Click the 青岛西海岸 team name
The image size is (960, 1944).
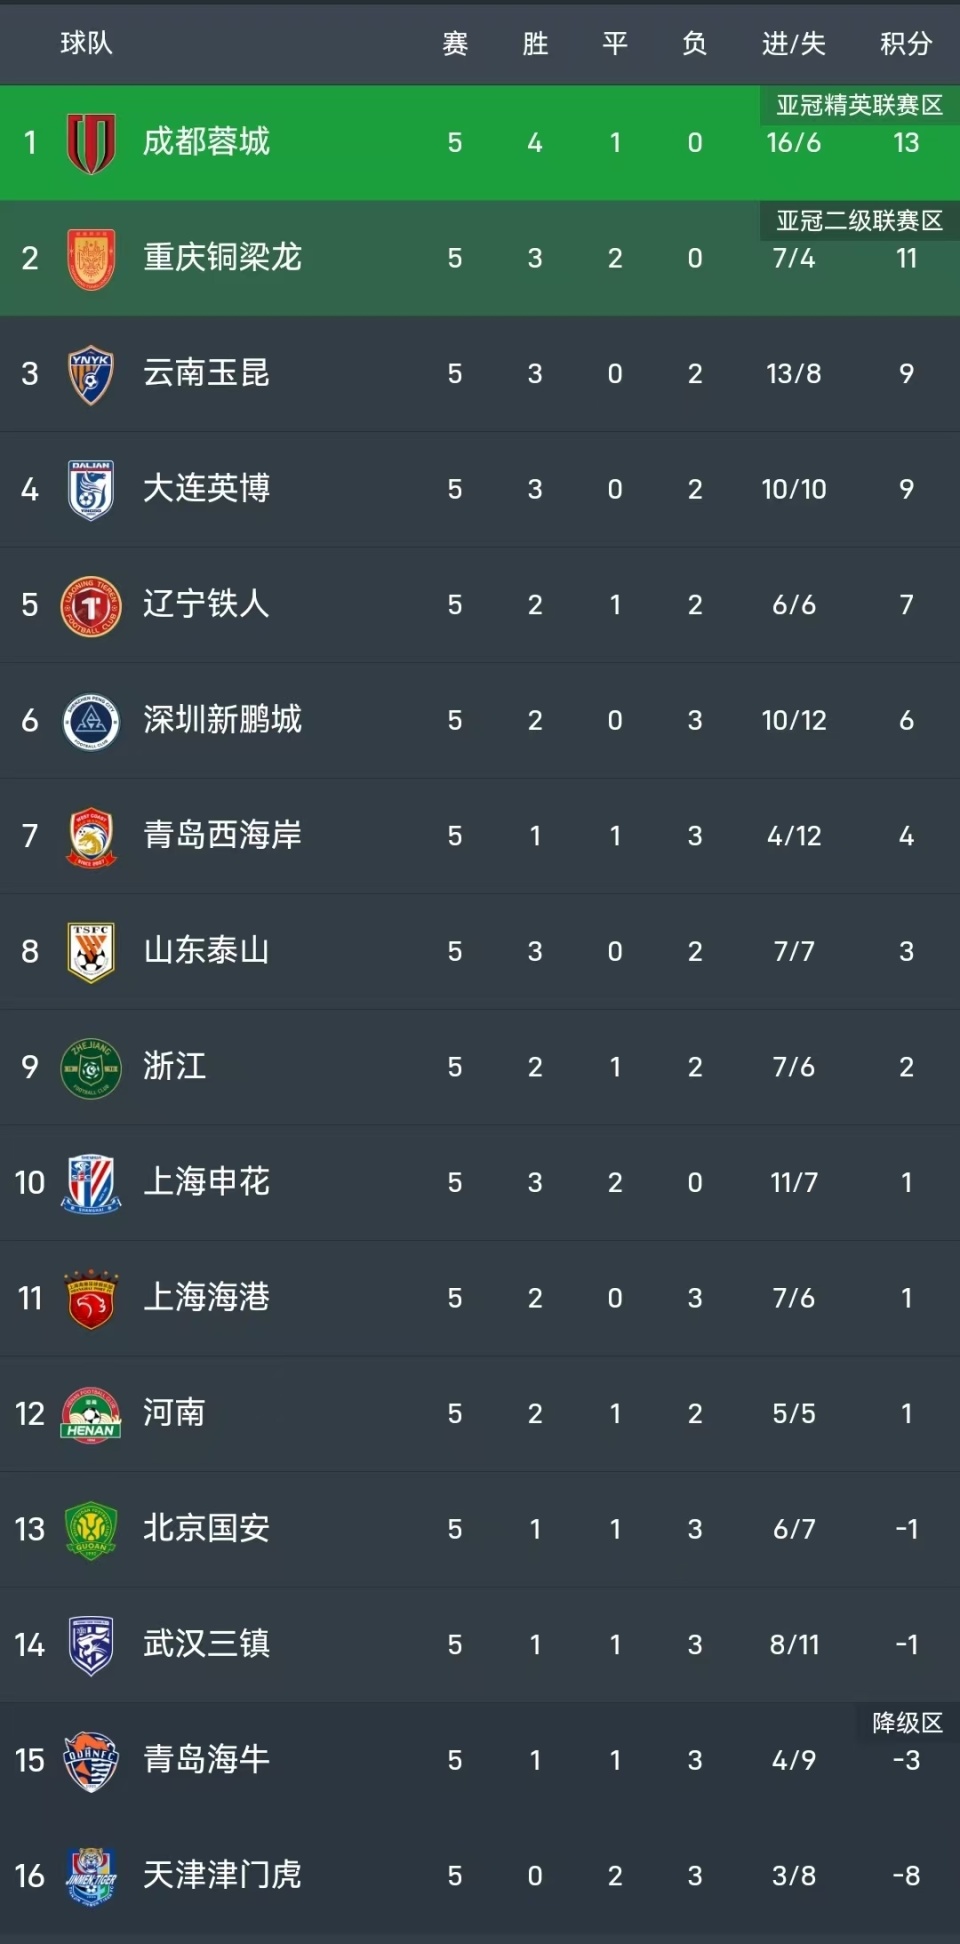coord(222,835)
